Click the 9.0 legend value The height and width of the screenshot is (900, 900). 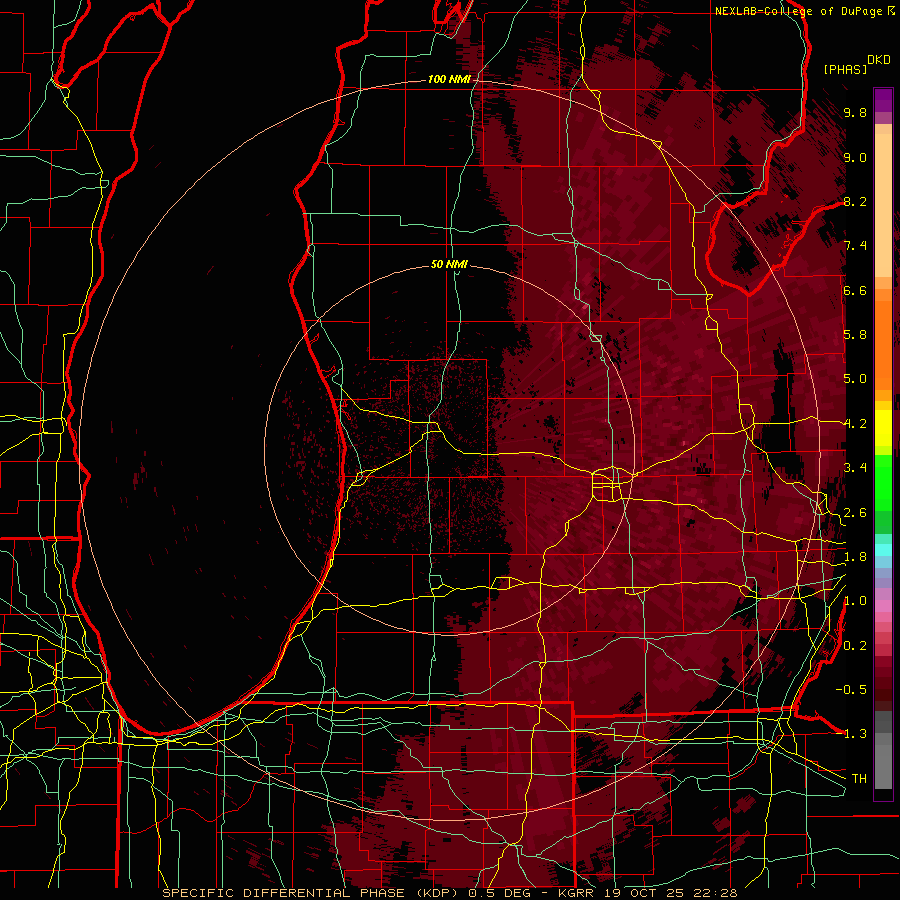(x=855, y=157)
